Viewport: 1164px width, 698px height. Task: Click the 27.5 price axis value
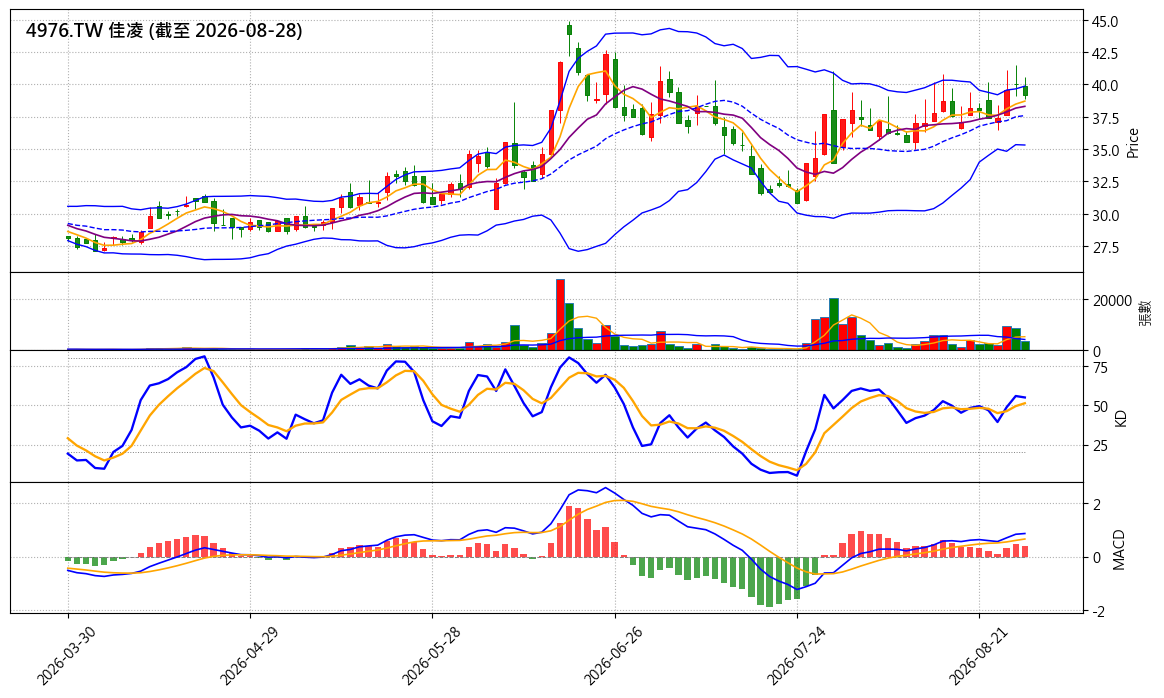1105,247
